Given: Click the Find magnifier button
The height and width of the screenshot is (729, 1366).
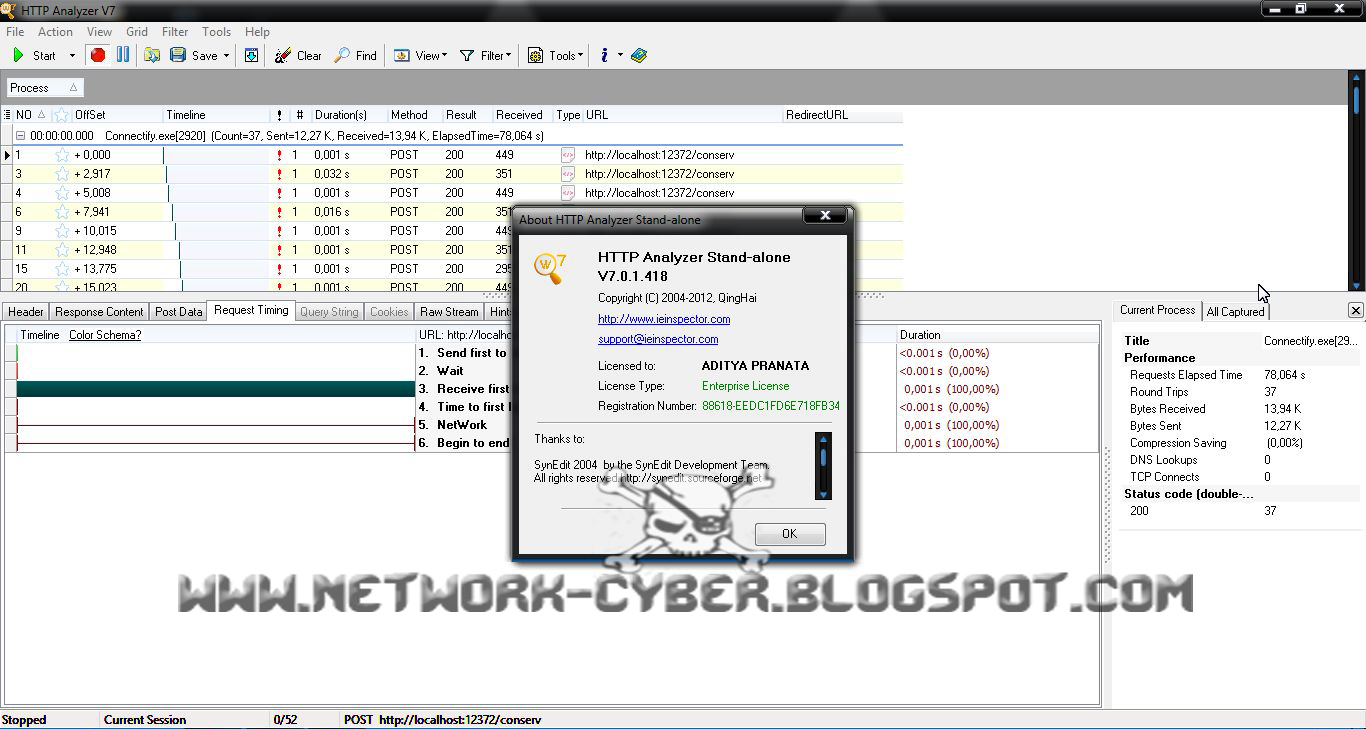Looking at the screenshot, I should (x=356, y=56).
